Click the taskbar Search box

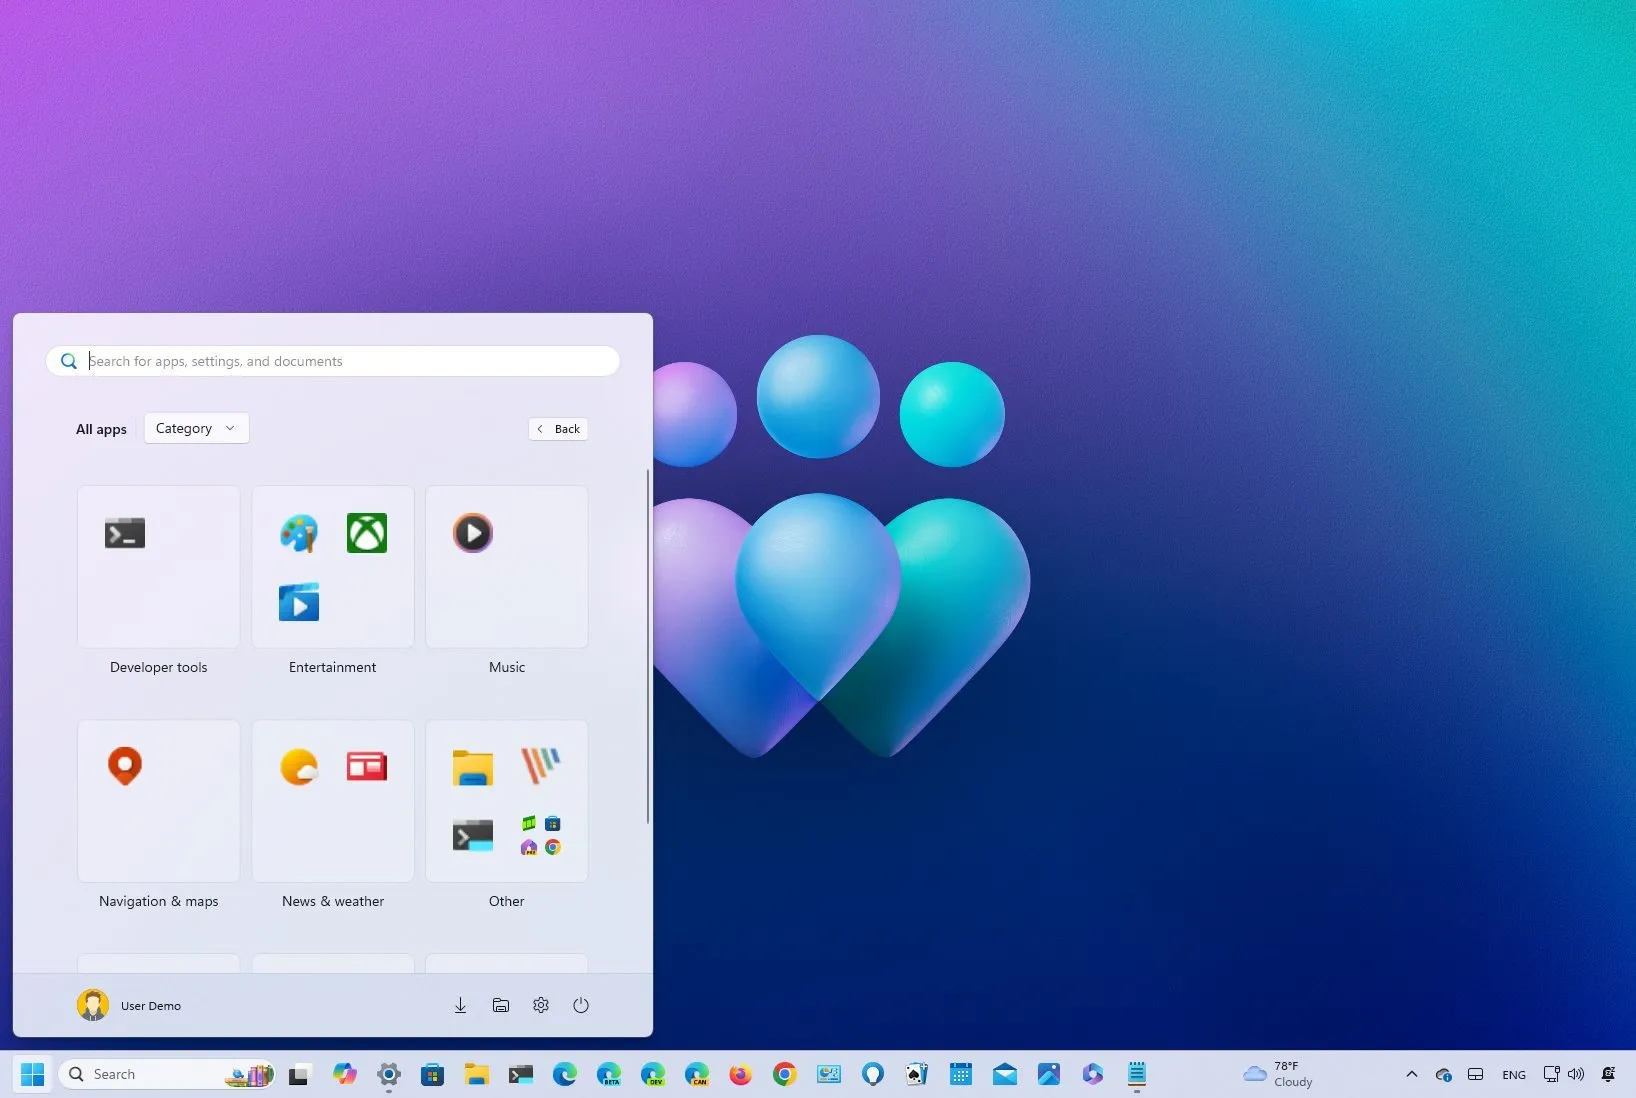coord(167,1074)
